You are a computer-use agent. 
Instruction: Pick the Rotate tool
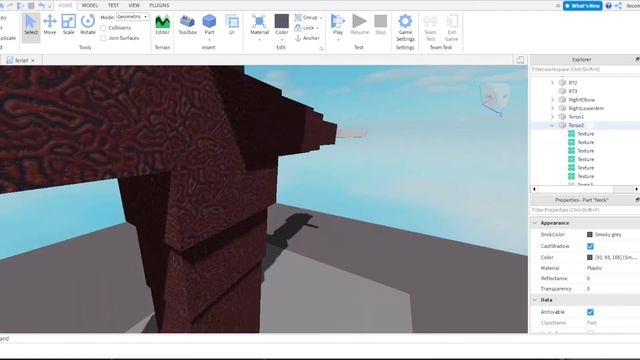88,25
